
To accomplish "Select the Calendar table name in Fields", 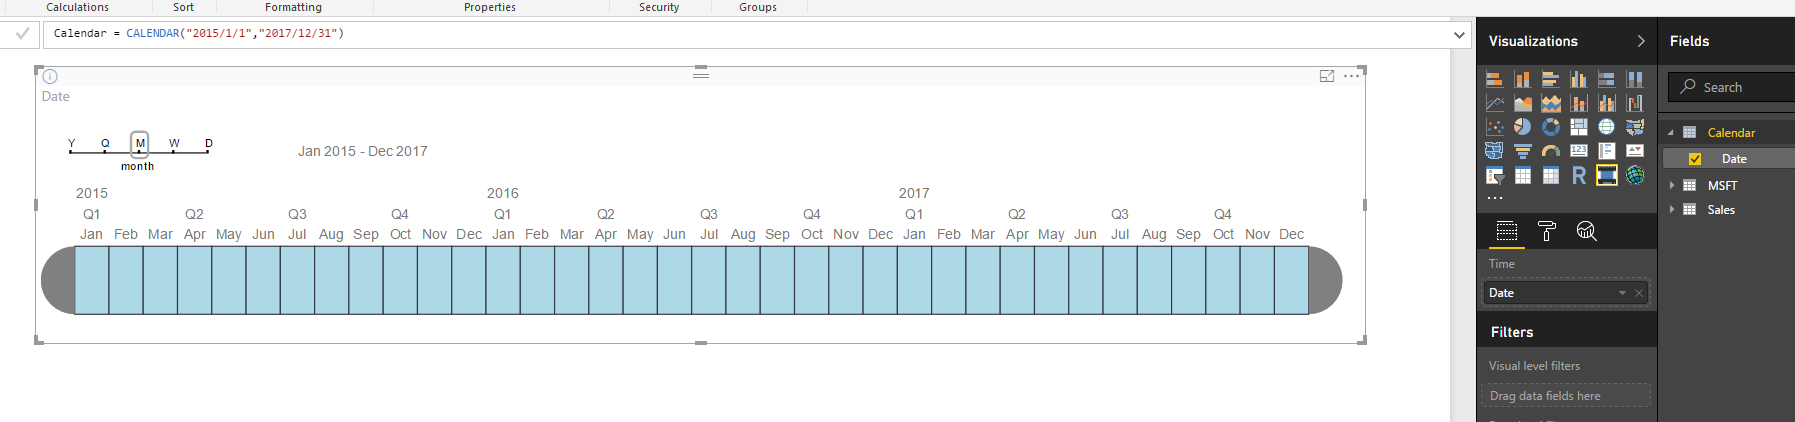I will pos(1731,133).
